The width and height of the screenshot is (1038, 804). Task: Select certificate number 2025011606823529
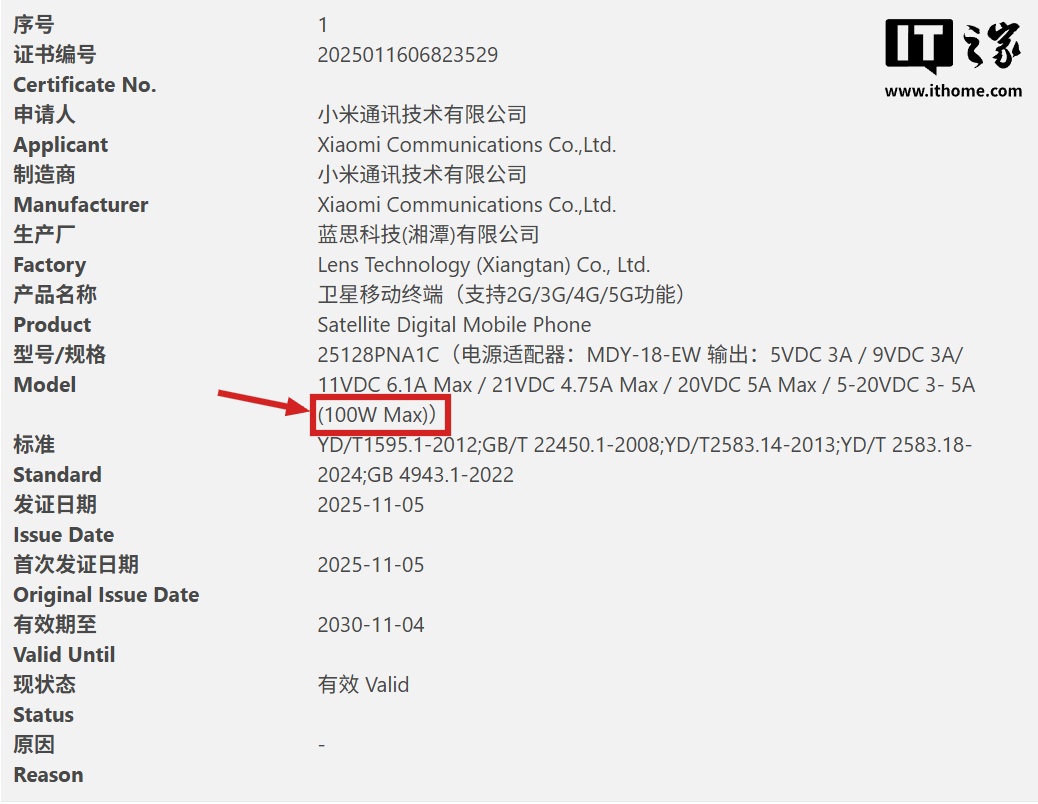point(407,55)
